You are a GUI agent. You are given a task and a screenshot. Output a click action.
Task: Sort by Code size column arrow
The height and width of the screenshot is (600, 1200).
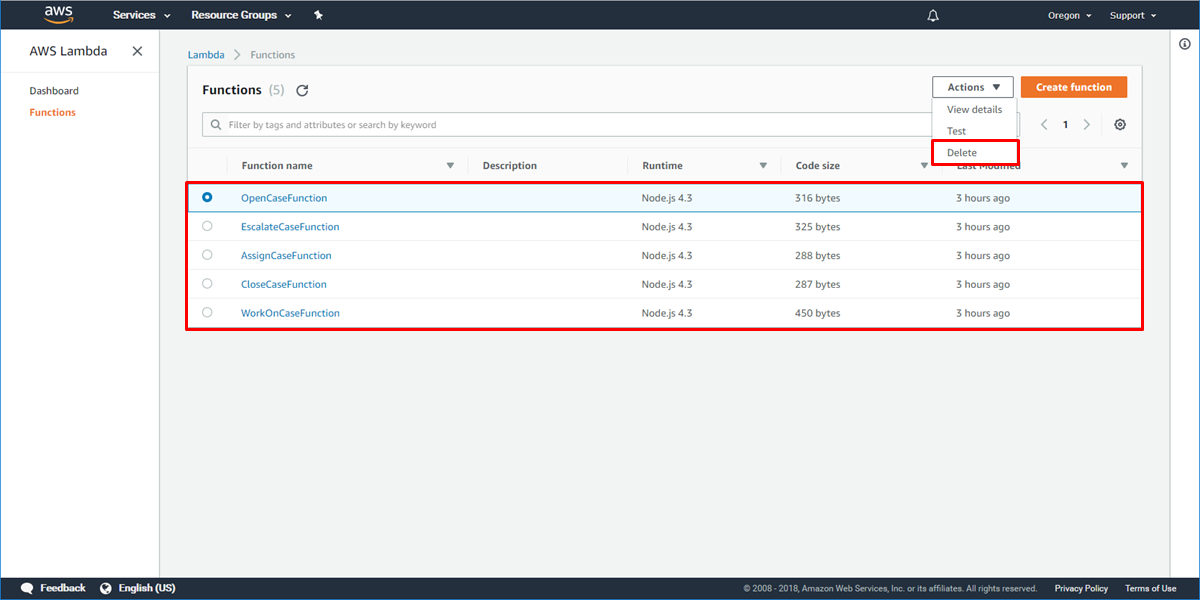coord(924,166)
